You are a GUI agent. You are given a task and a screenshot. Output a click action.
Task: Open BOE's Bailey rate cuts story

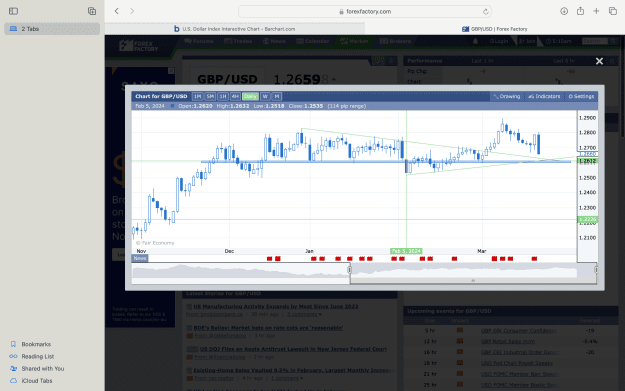(268, 328)
